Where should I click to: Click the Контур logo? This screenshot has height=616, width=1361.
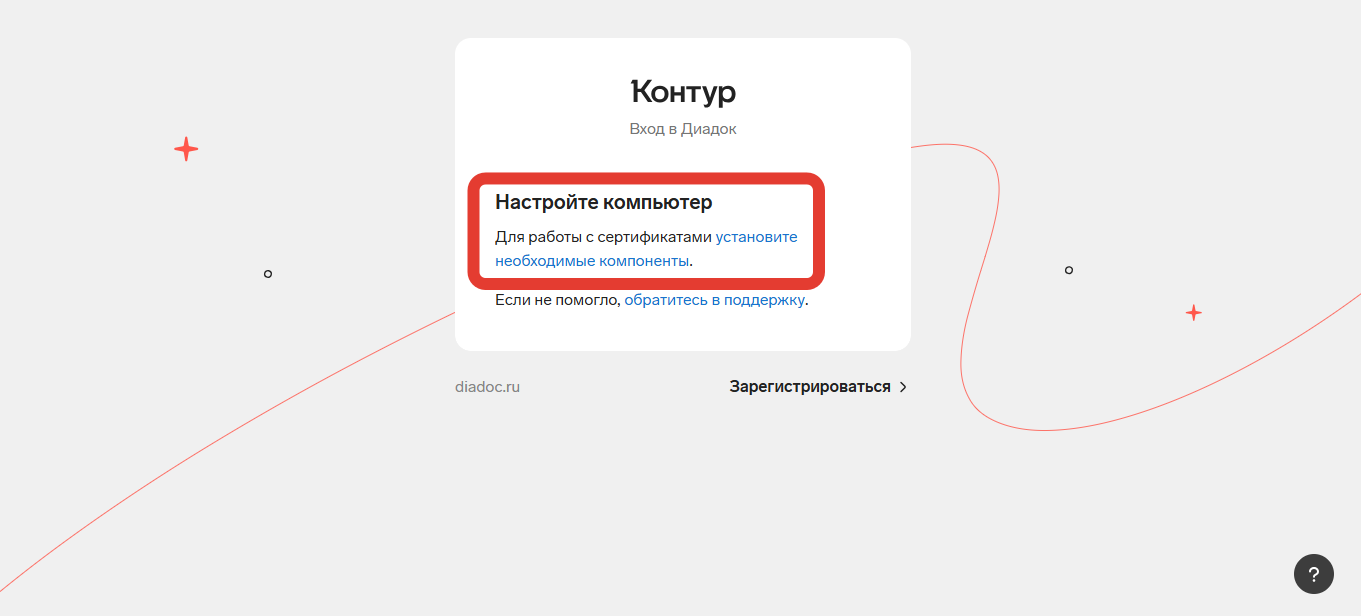point(683,92)
